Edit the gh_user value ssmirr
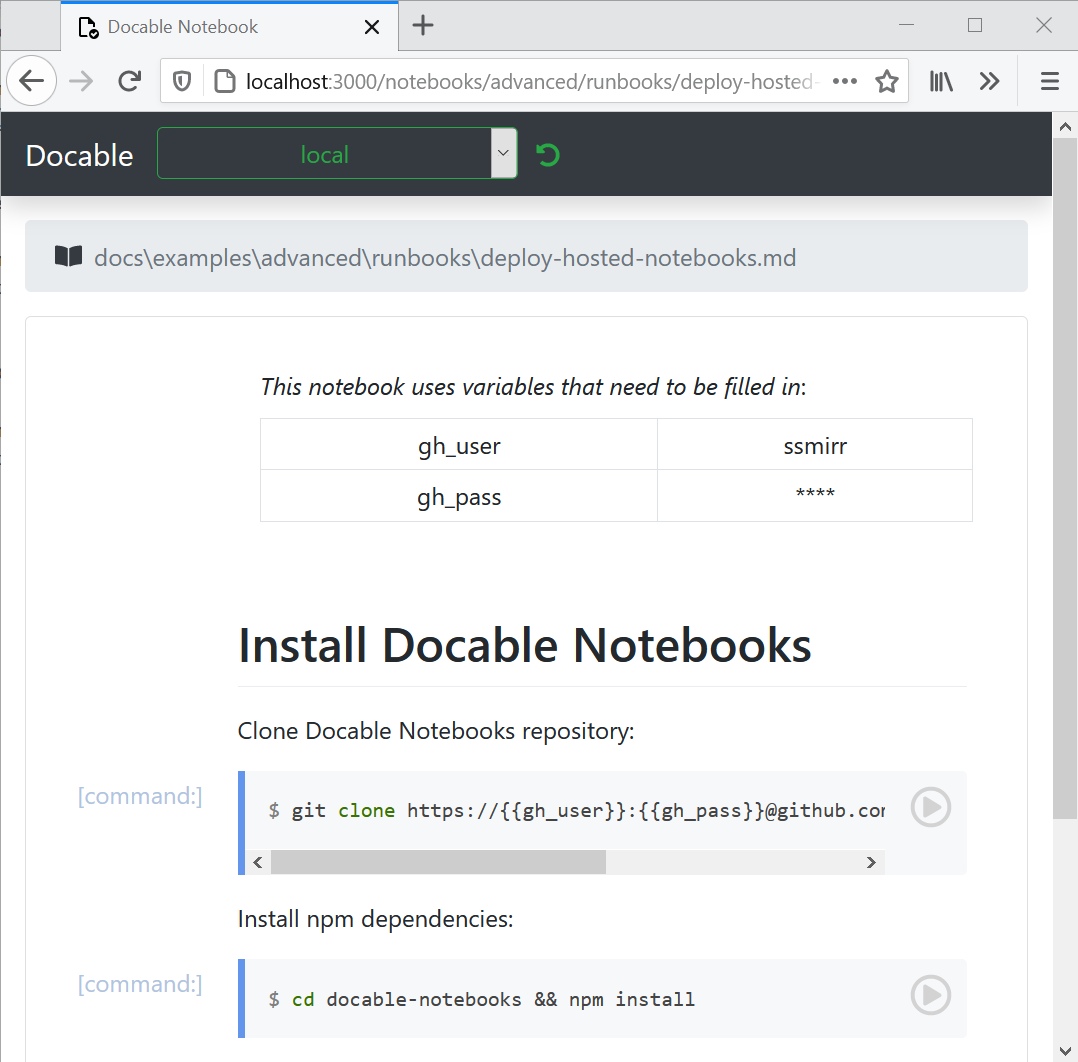1078x1062 pixels. (x=815, y=445)
